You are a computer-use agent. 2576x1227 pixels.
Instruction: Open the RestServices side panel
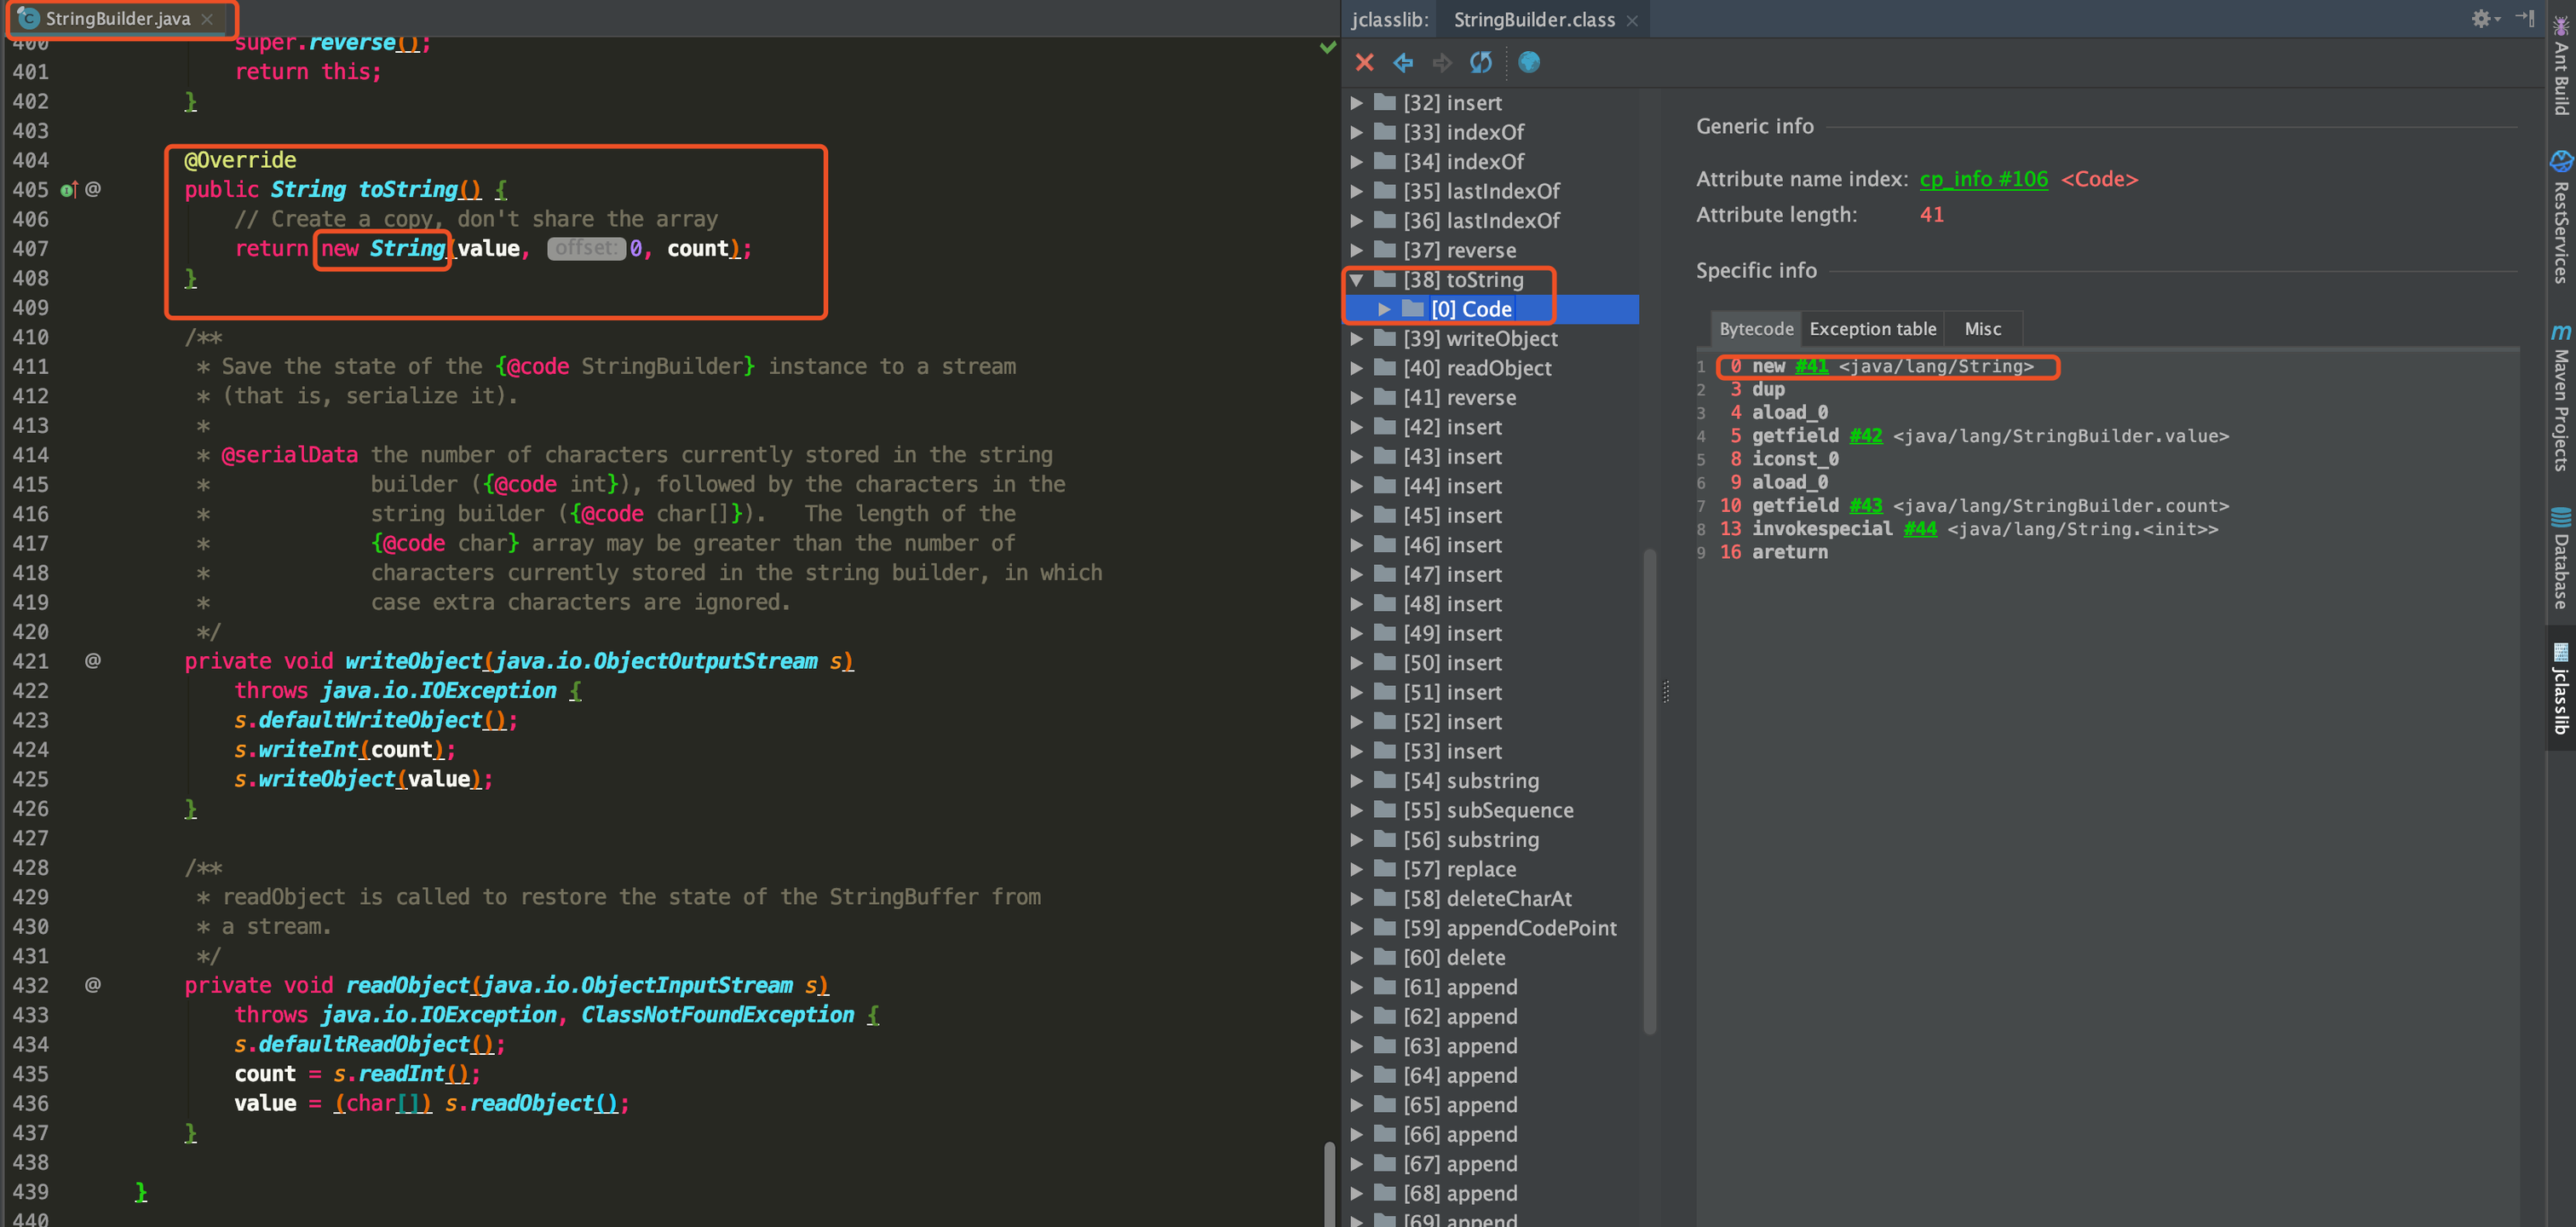[x=2561, y=218]
